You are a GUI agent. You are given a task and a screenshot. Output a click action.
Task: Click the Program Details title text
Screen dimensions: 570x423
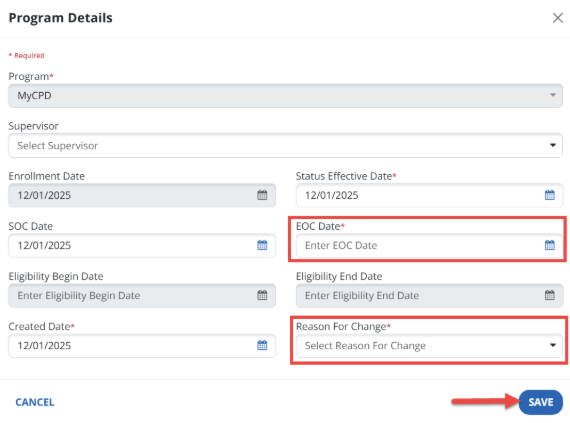point(61,18)
